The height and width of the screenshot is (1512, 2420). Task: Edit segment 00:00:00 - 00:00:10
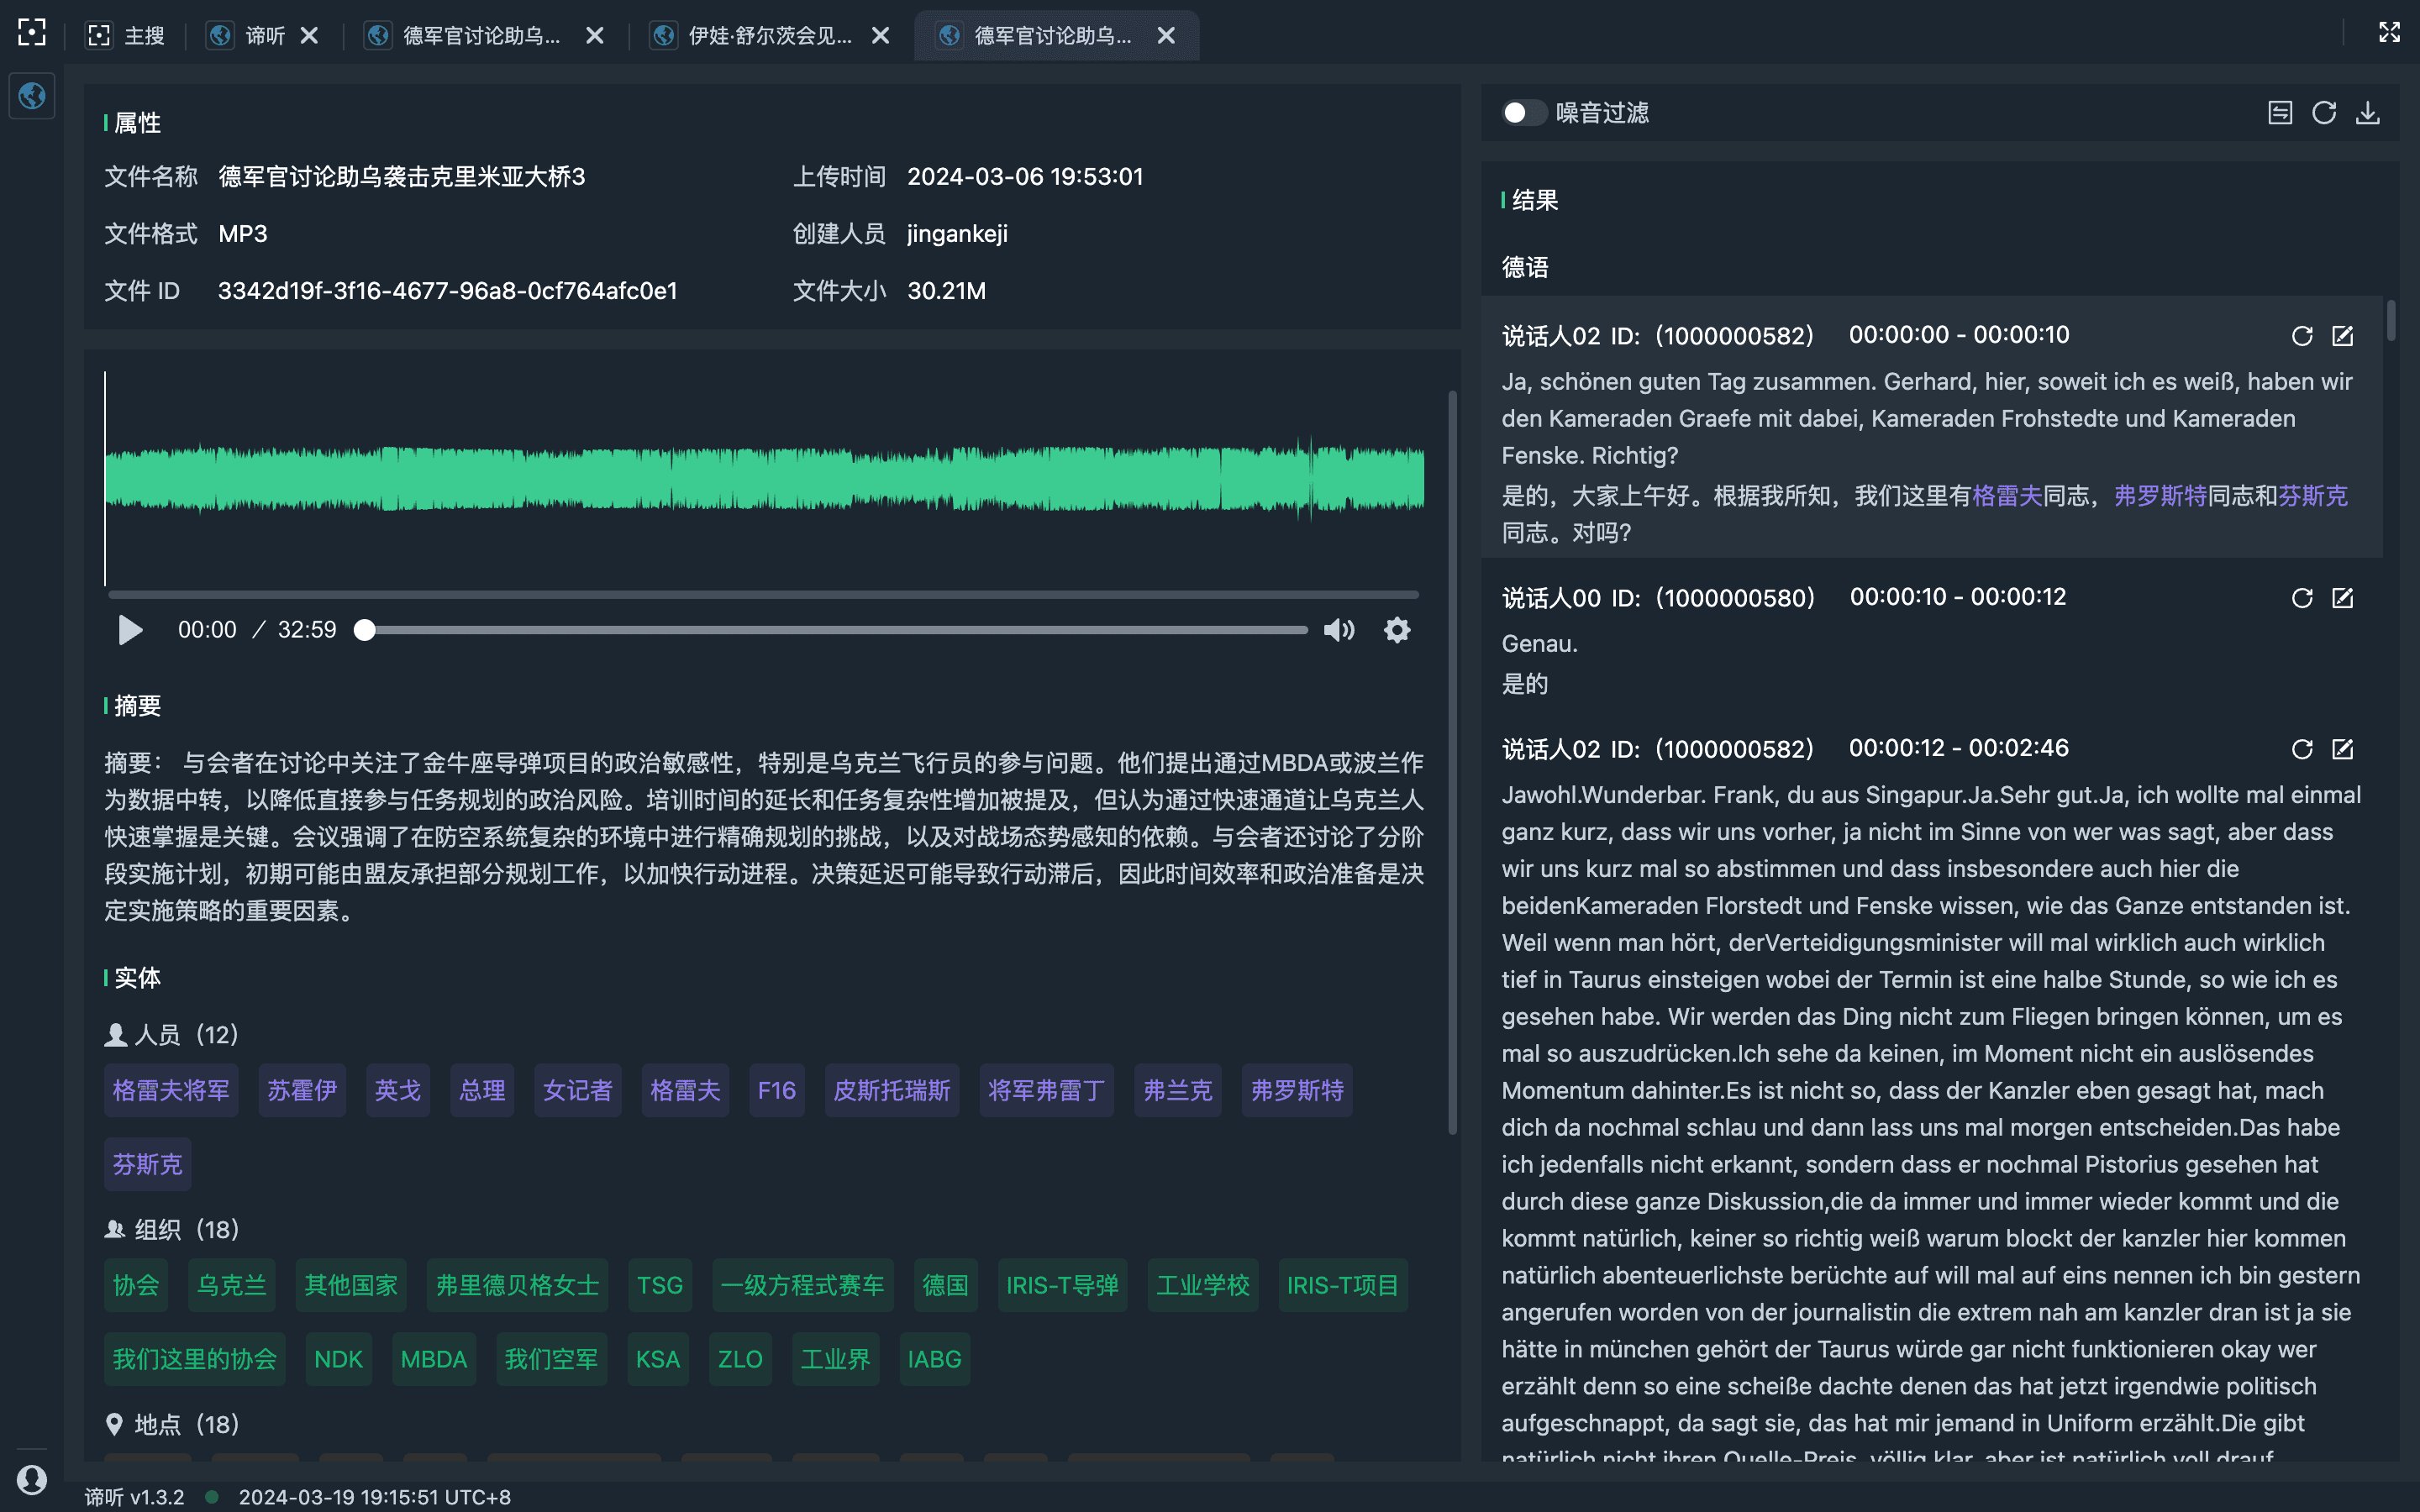coord(2343,336)
